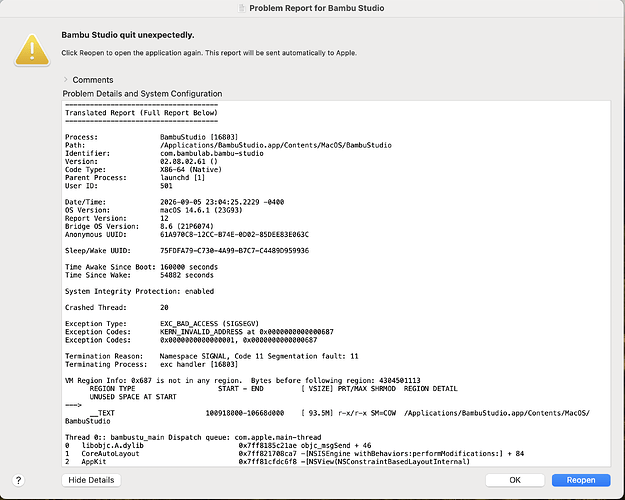The height and width of the screenshot is (500, 625).
Task: Click the 'Thread 0:: bambustu_main' line
Action: (193, 437)
